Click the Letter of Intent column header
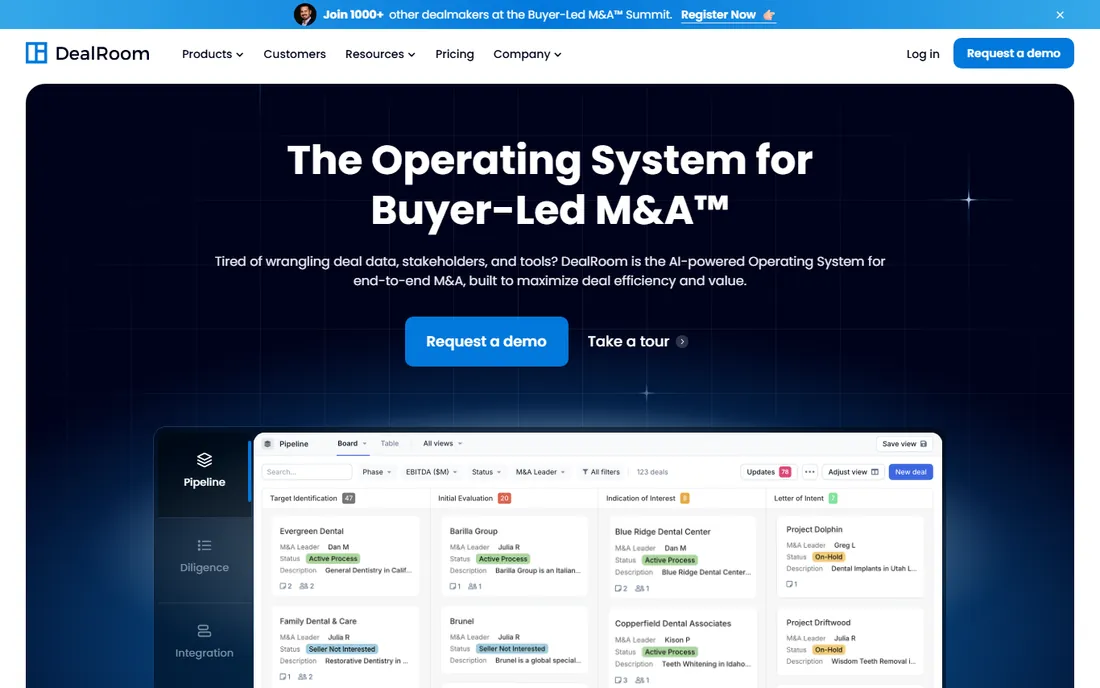The height and width of the screenshot is (688, 1100). point(799,499)
